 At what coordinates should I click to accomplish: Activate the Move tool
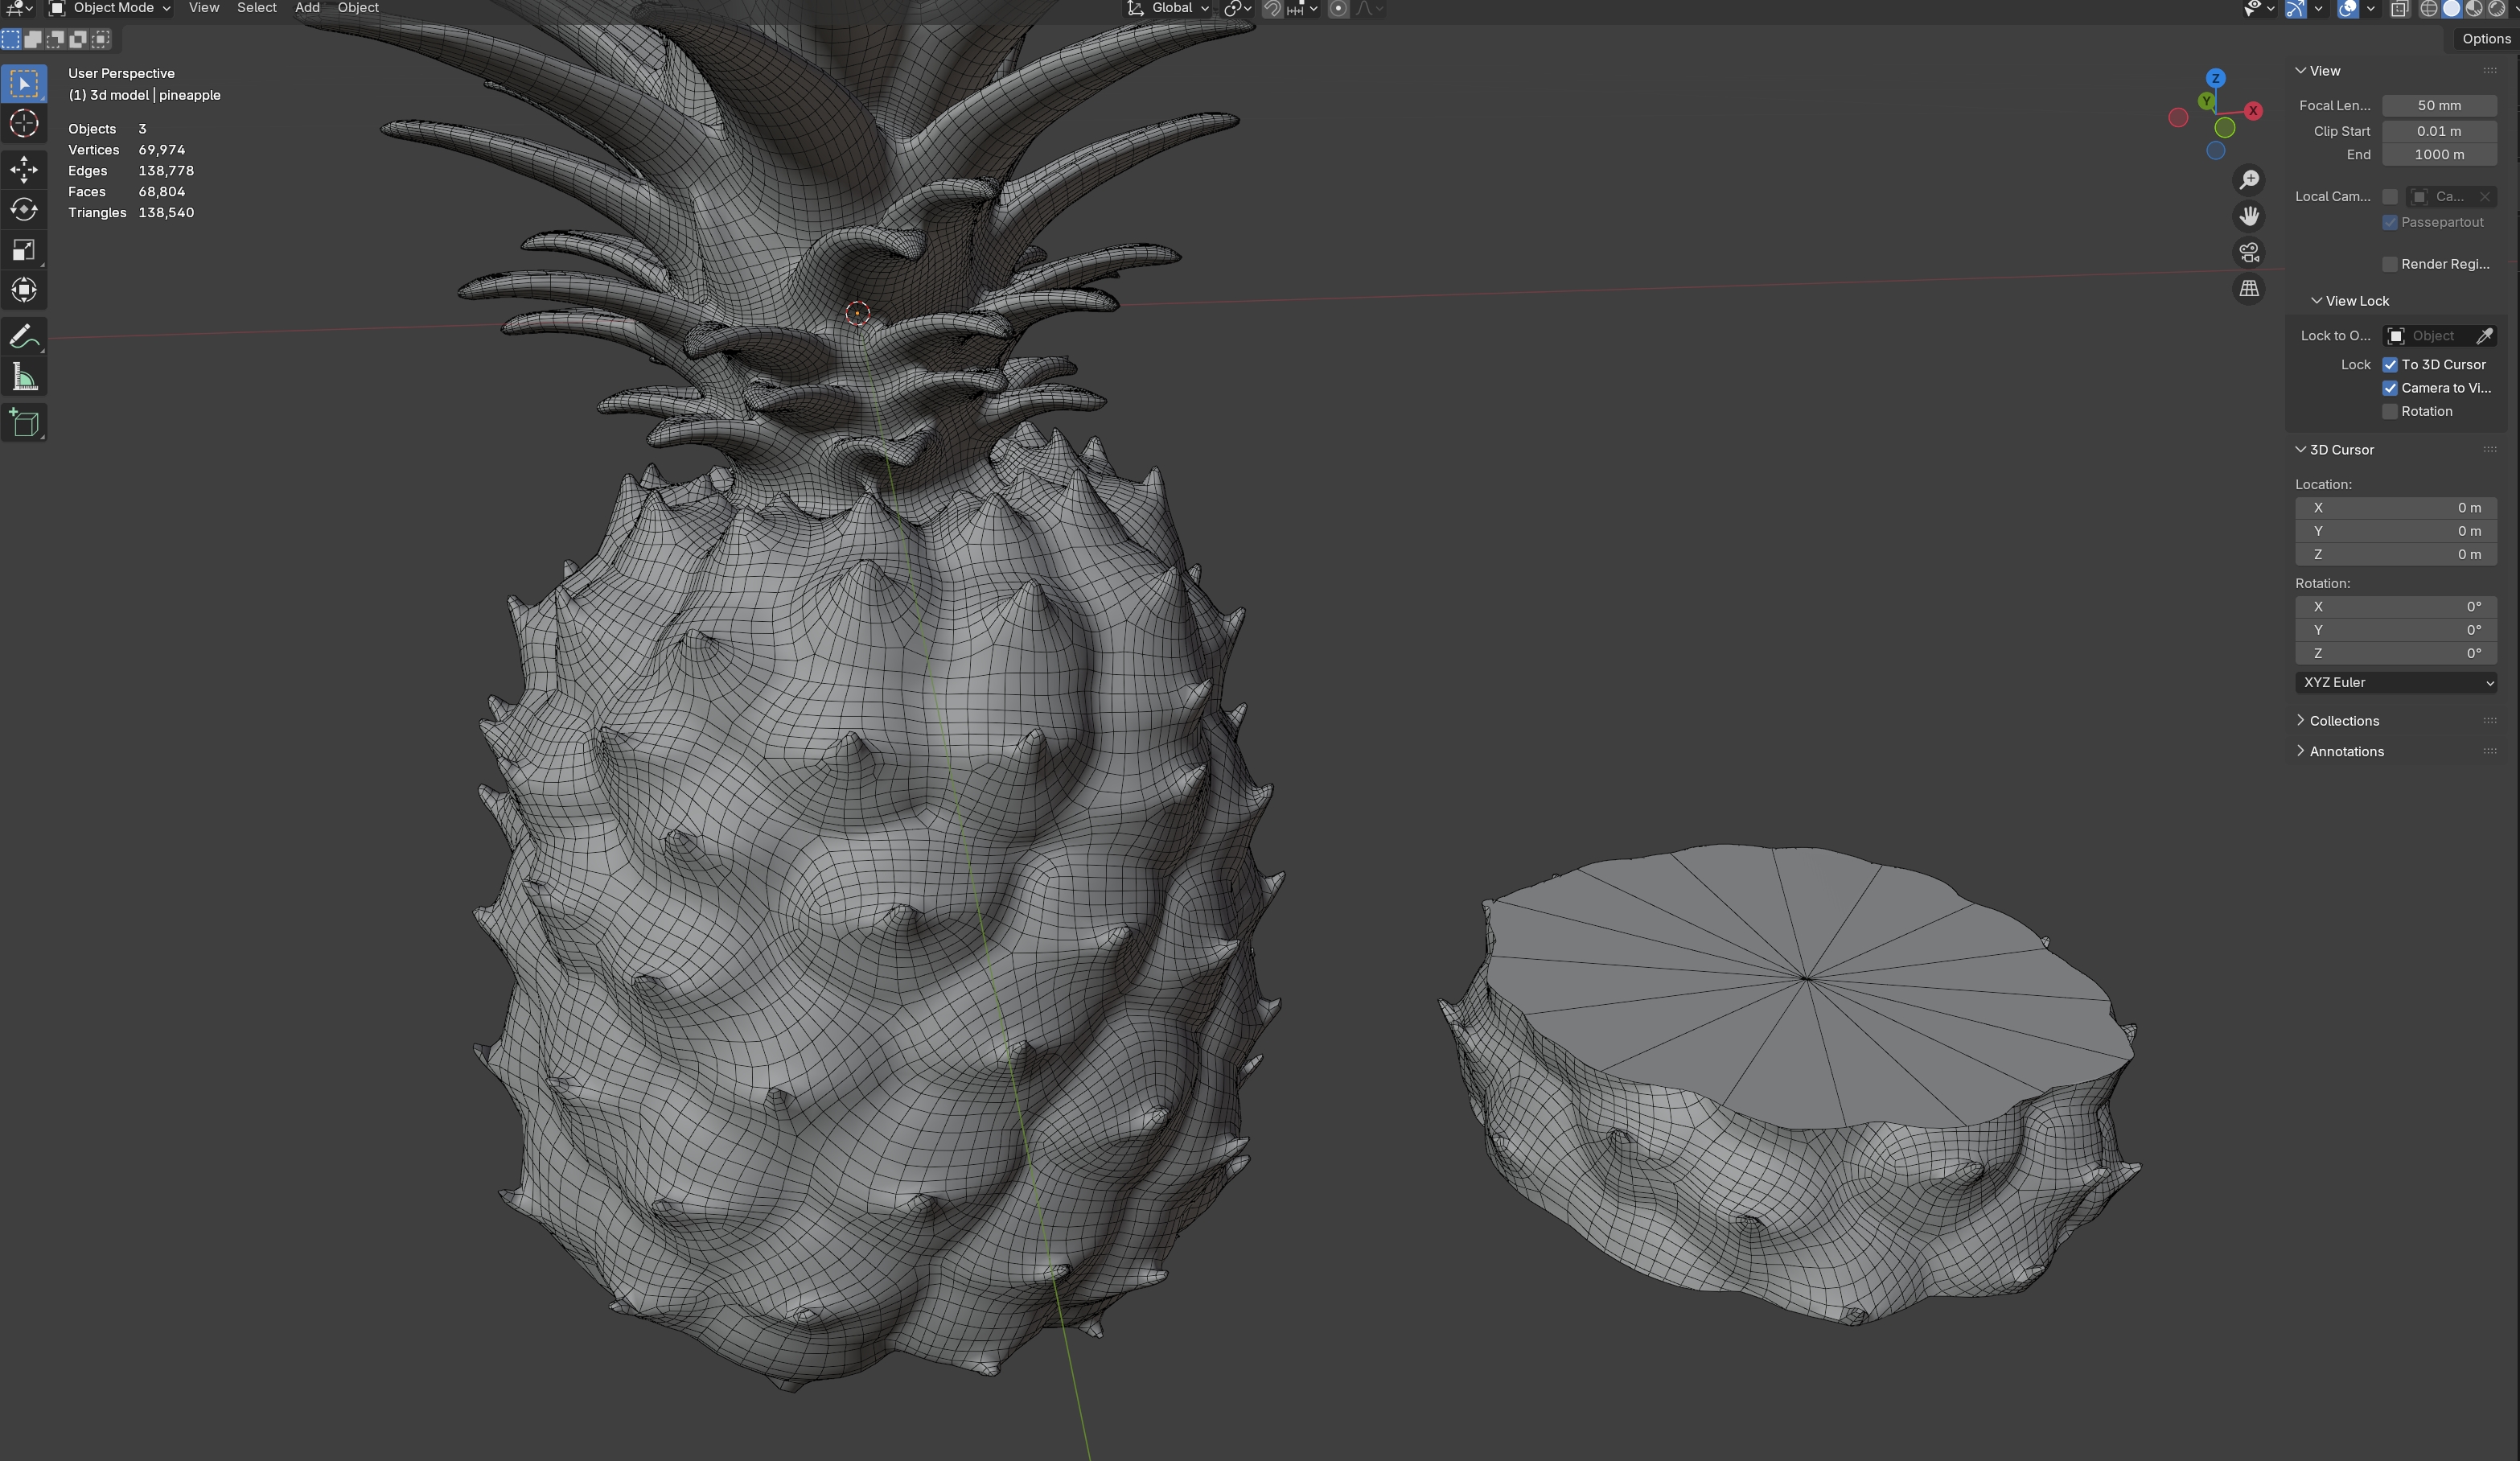coord(24,169)
